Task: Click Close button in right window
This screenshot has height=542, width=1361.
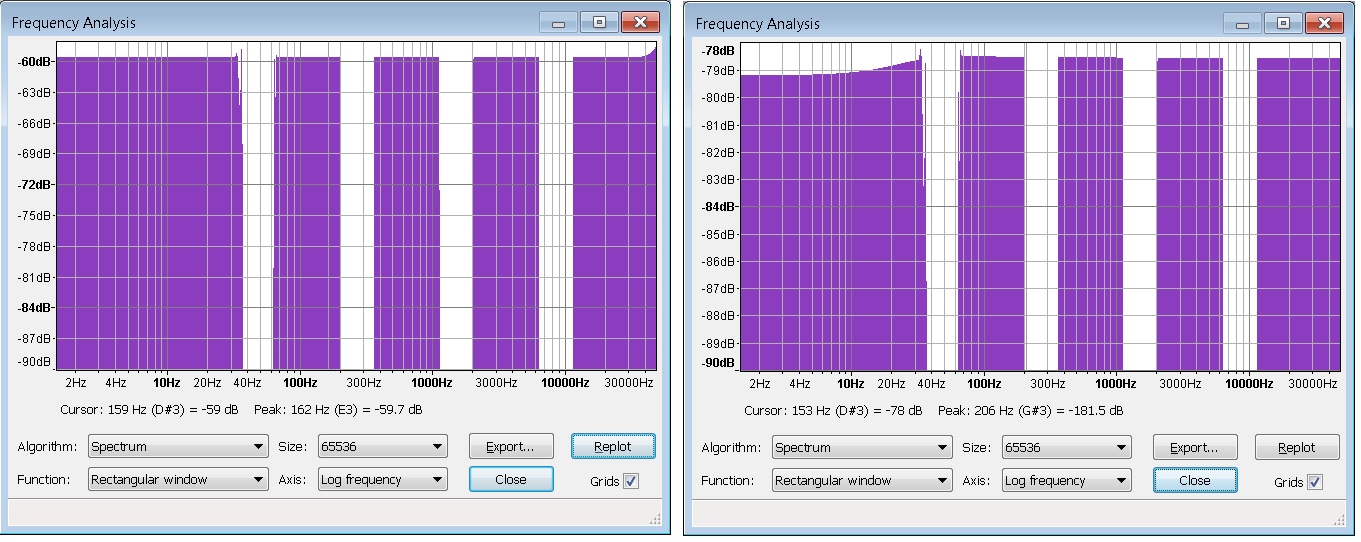Action: click(1195, 481)
